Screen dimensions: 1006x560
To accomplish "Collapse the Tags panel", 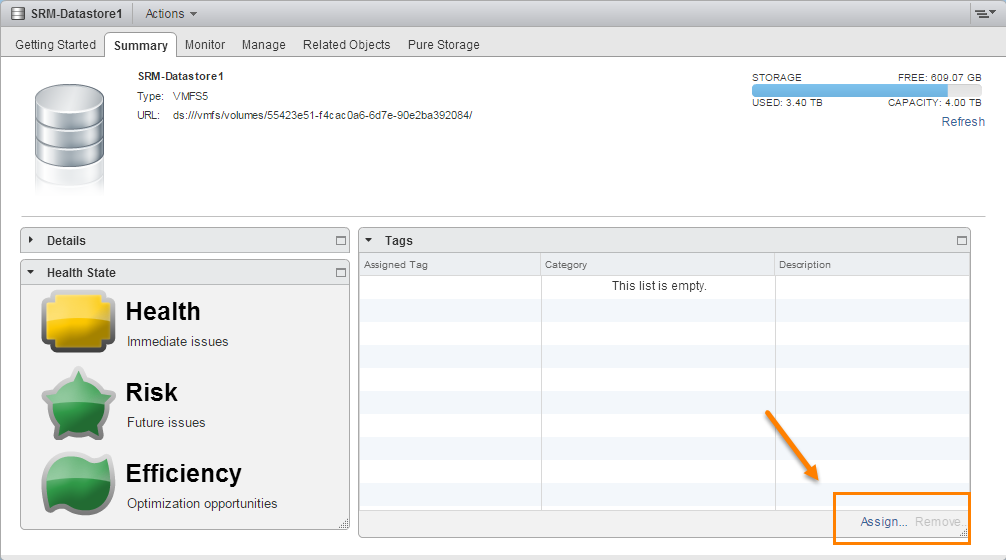I will tap(368, 240).
